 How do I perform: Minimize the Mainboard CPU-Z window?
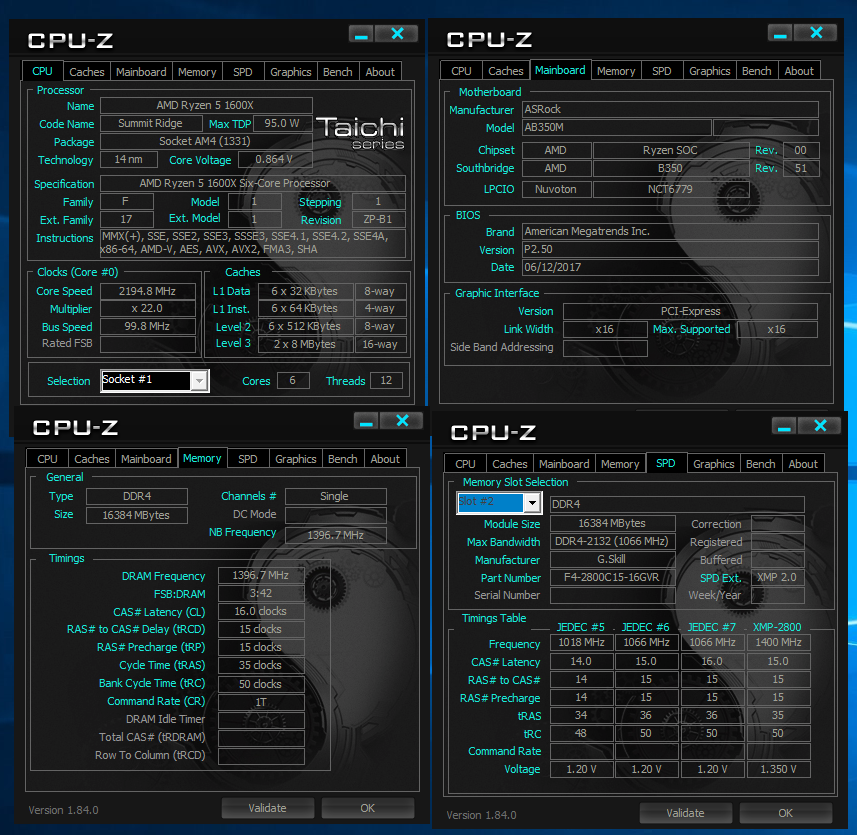780,33
